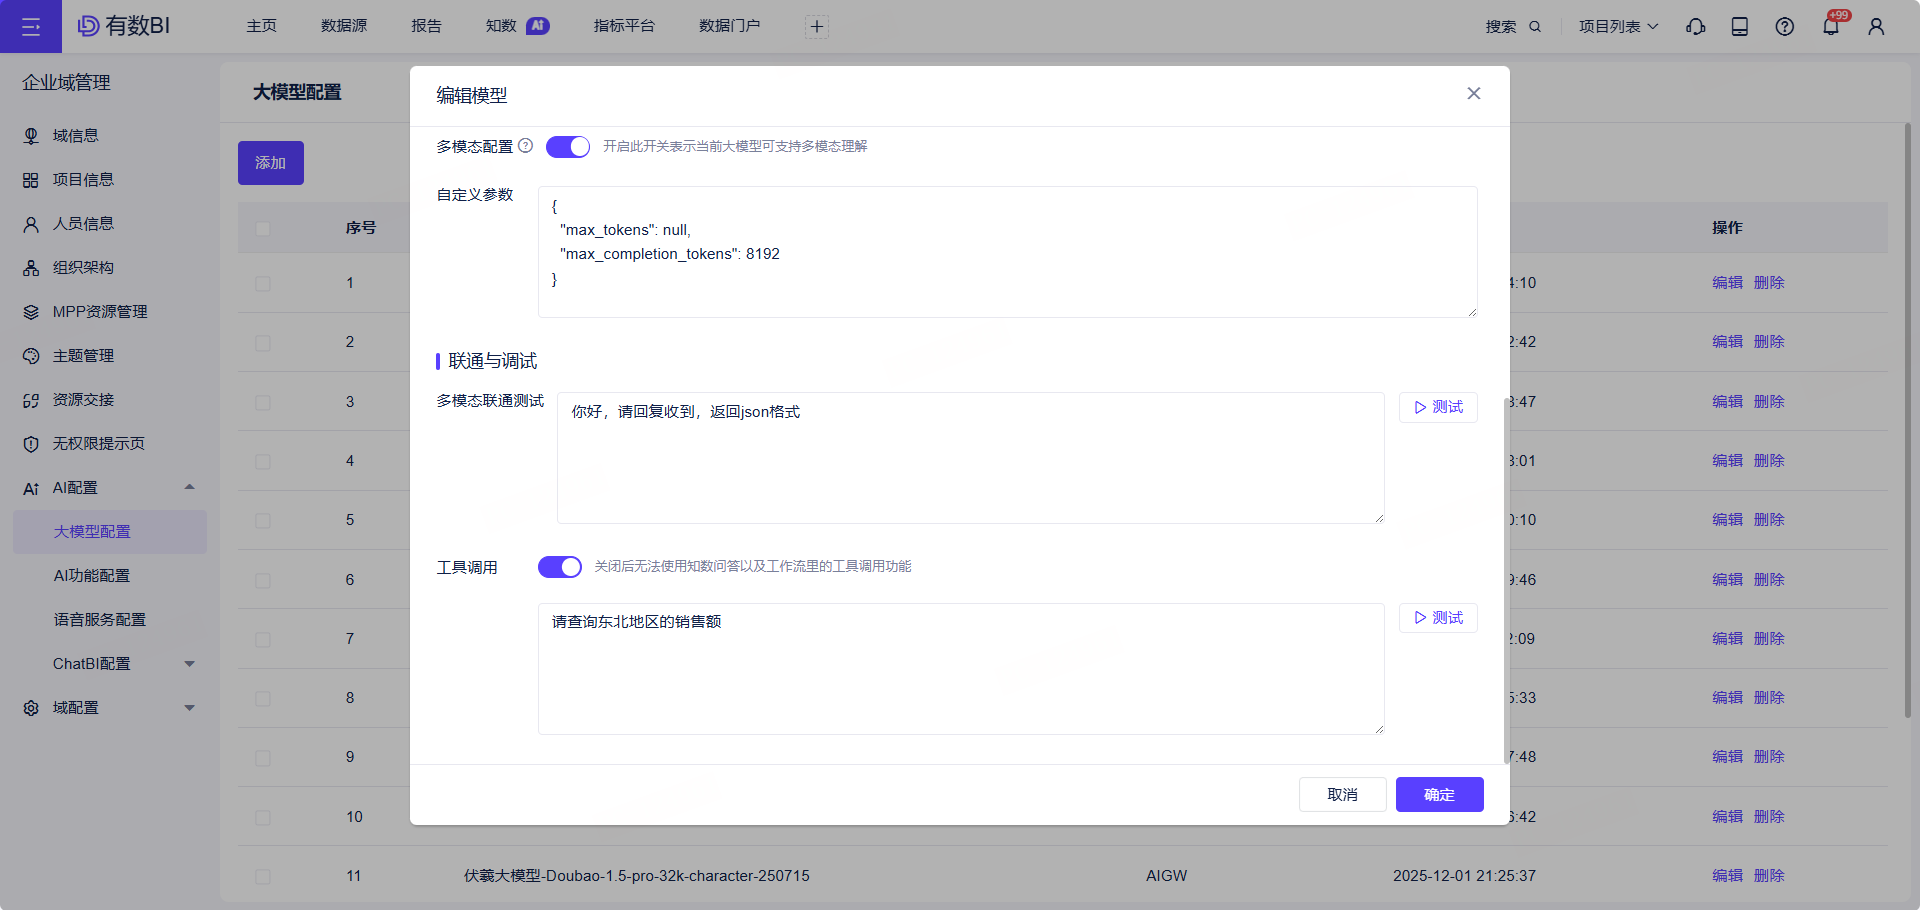This screenshot has height=910, width=1920.
Task: Go to the 指标平台 tab
Action: click(x=624, y=26)
